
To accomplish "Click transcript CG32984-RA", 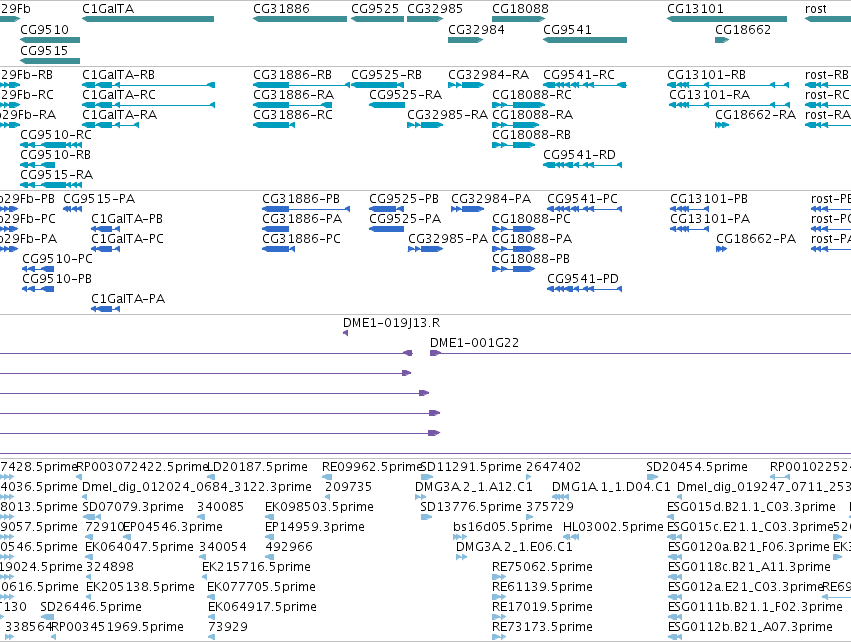I will 488,74.
